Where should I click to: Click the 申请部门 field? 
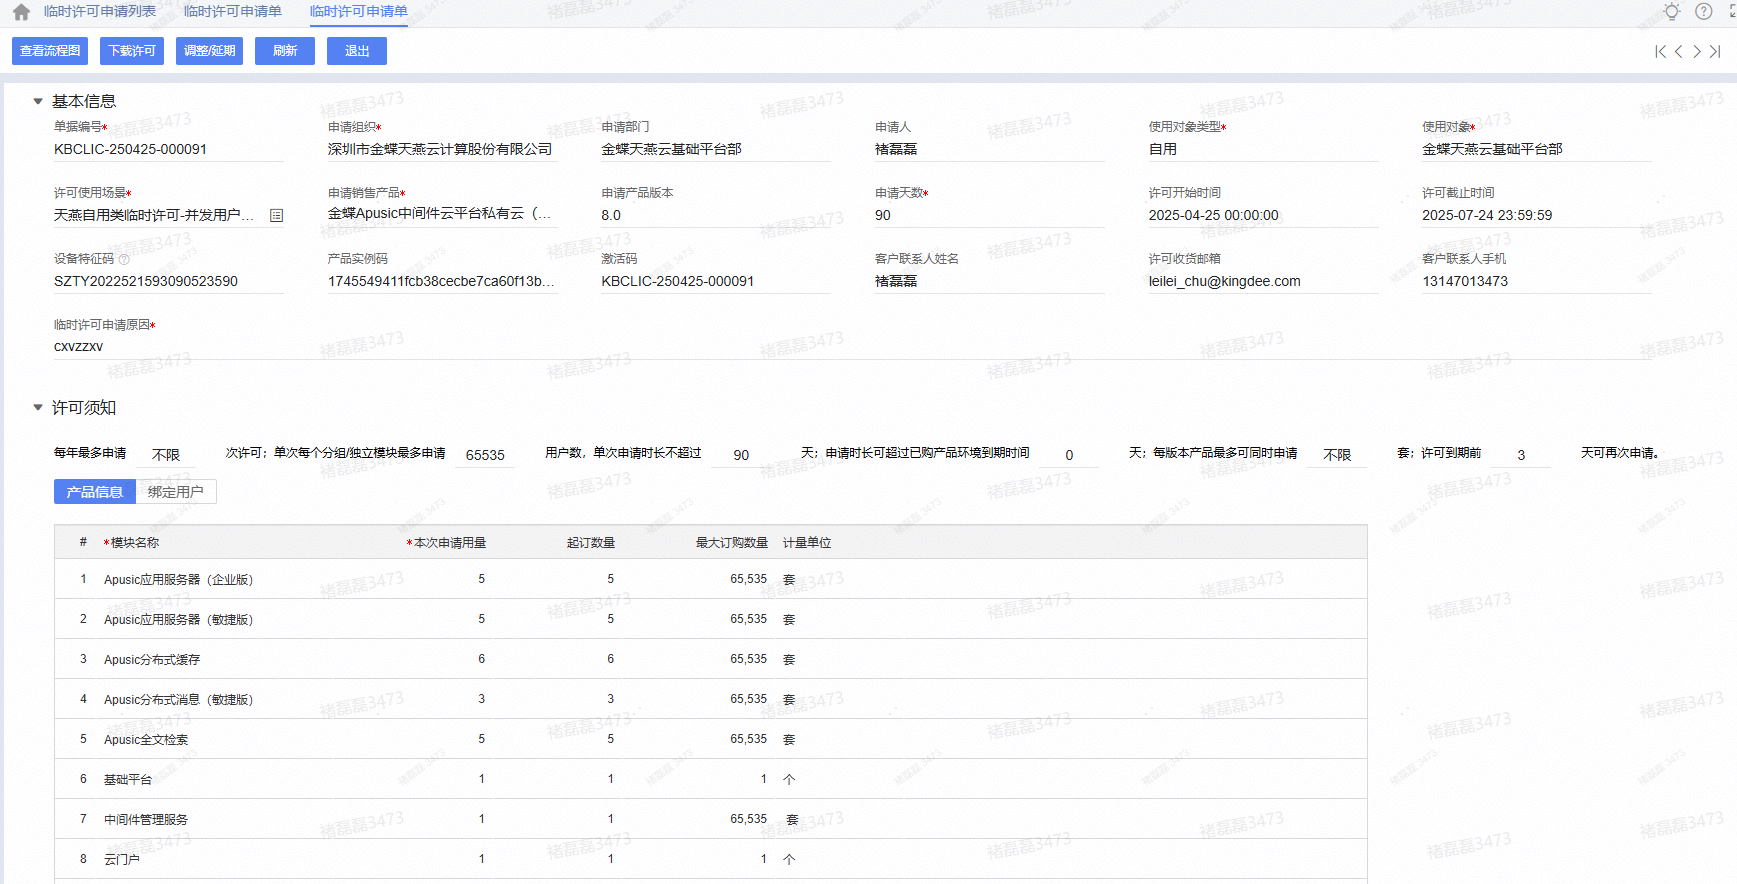tap(716, 149)
